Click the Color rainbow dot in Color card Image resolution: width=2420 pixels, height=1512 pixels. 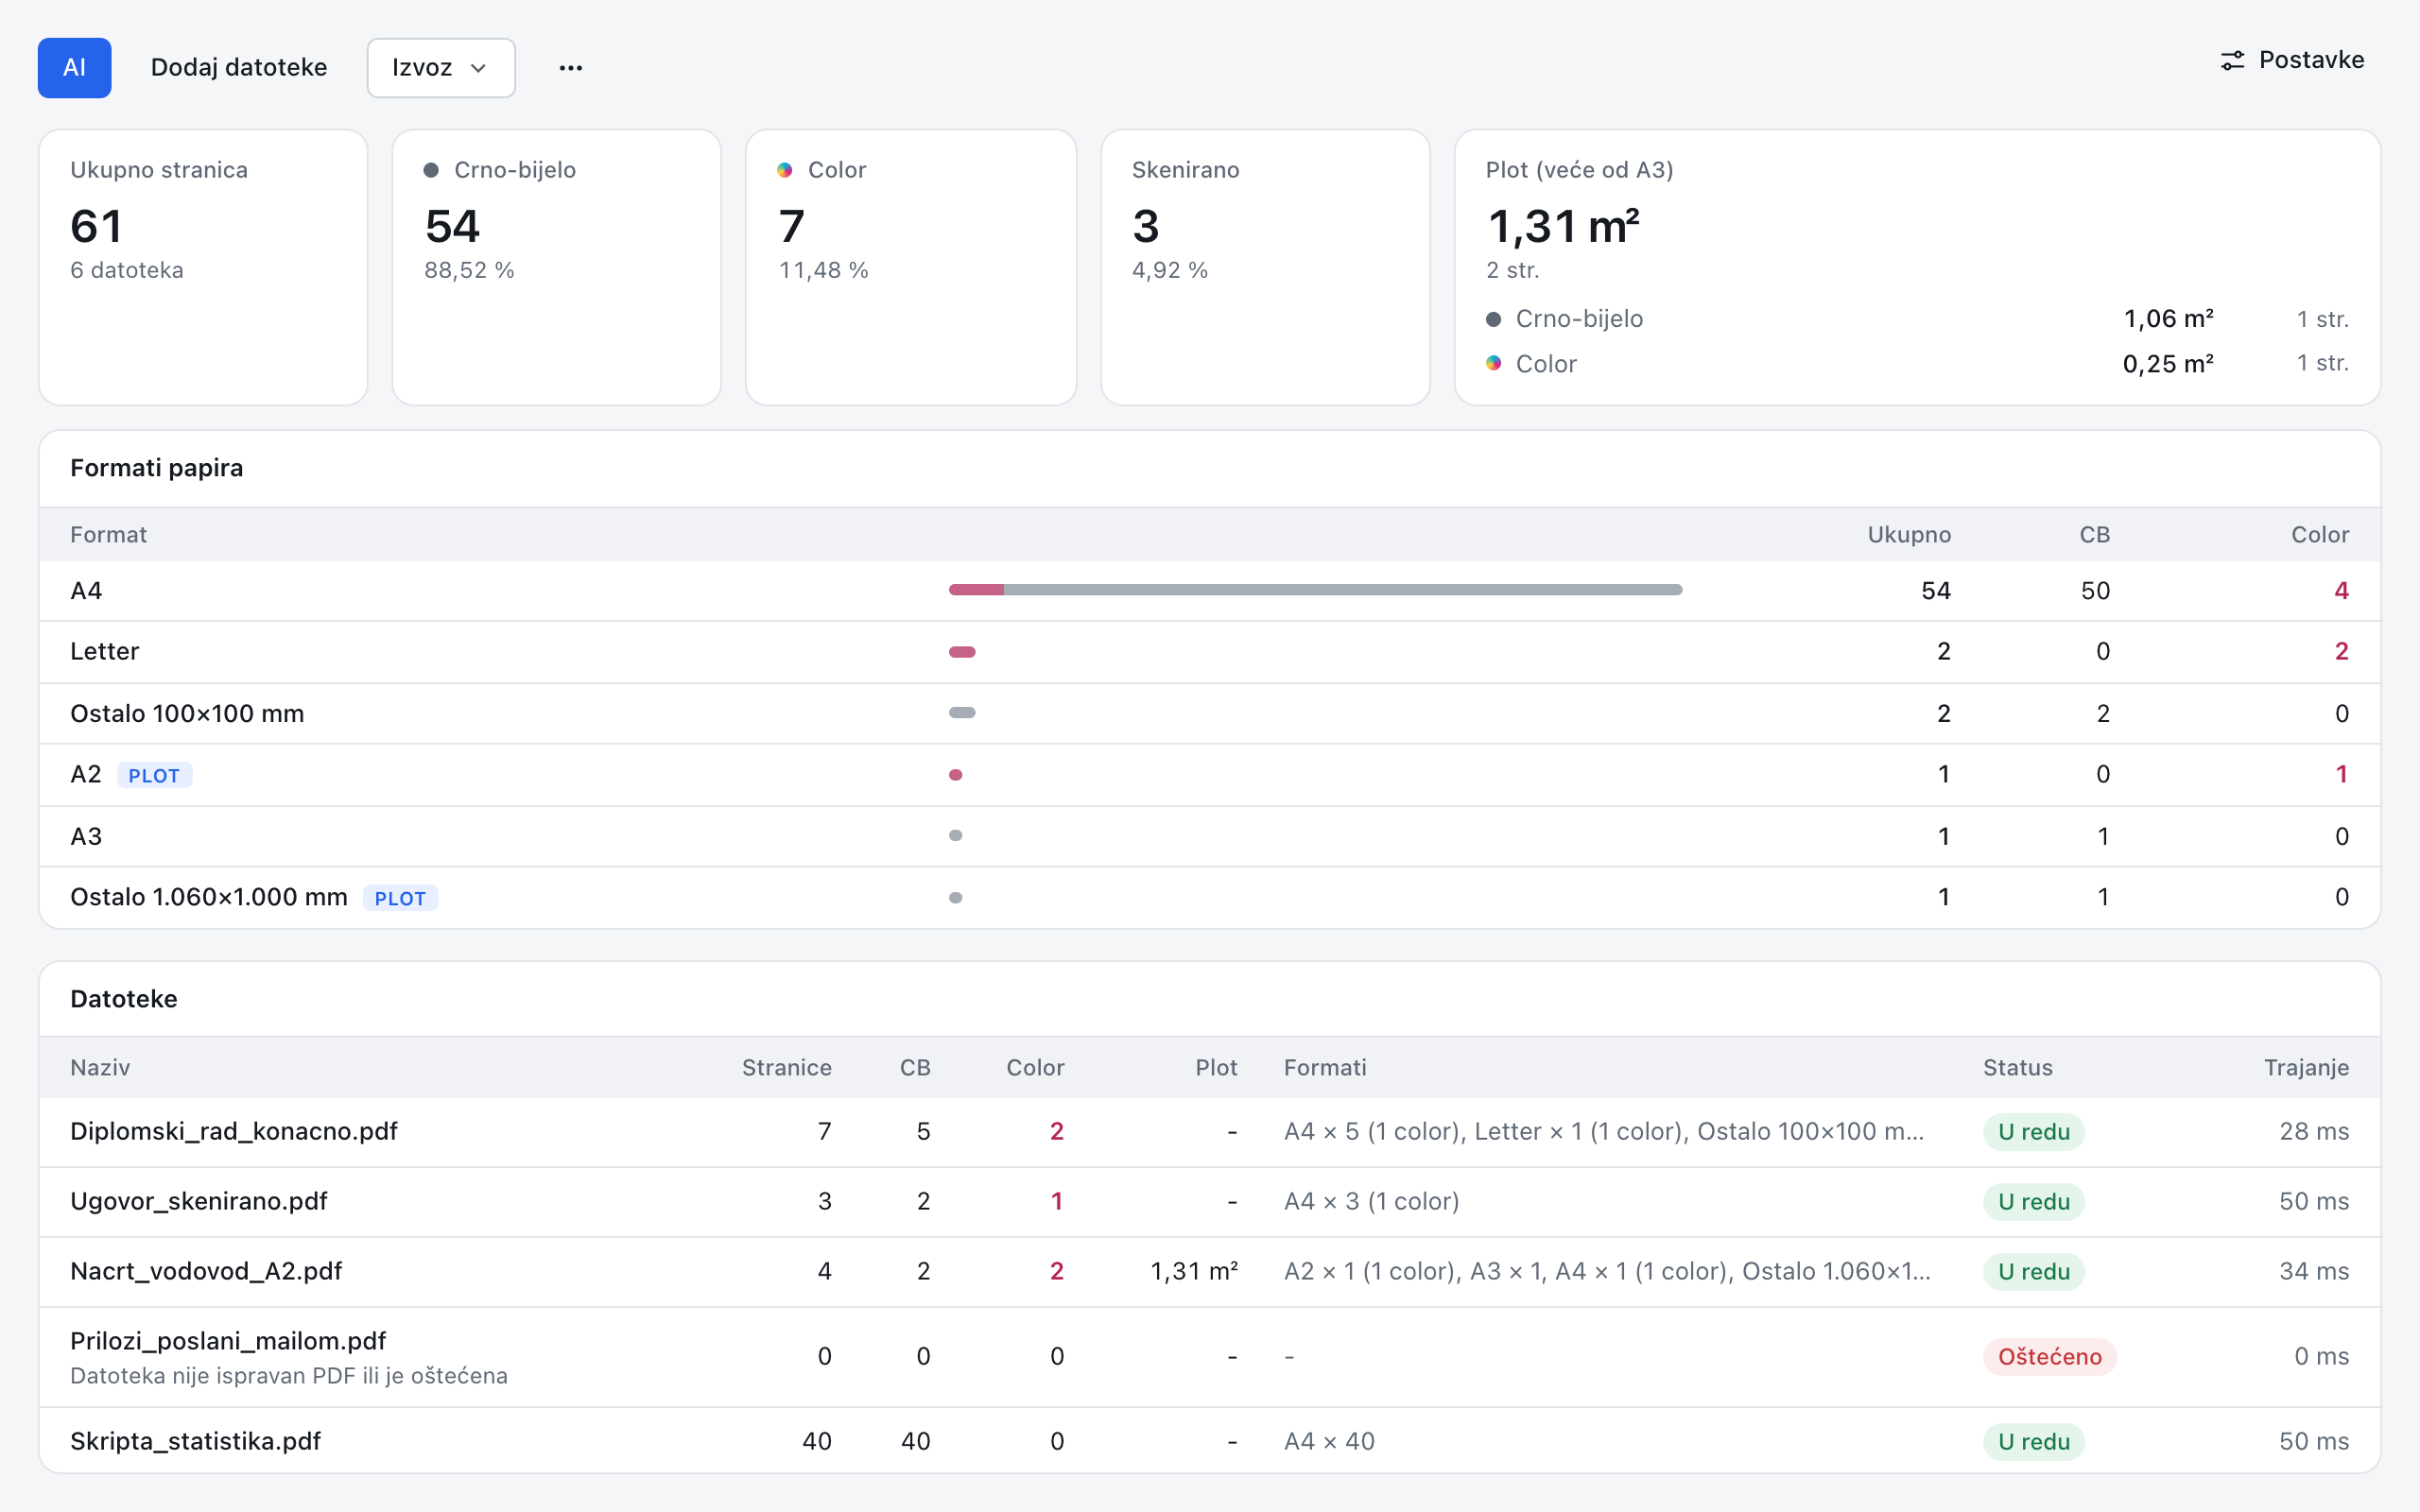(x=785, y=170)
